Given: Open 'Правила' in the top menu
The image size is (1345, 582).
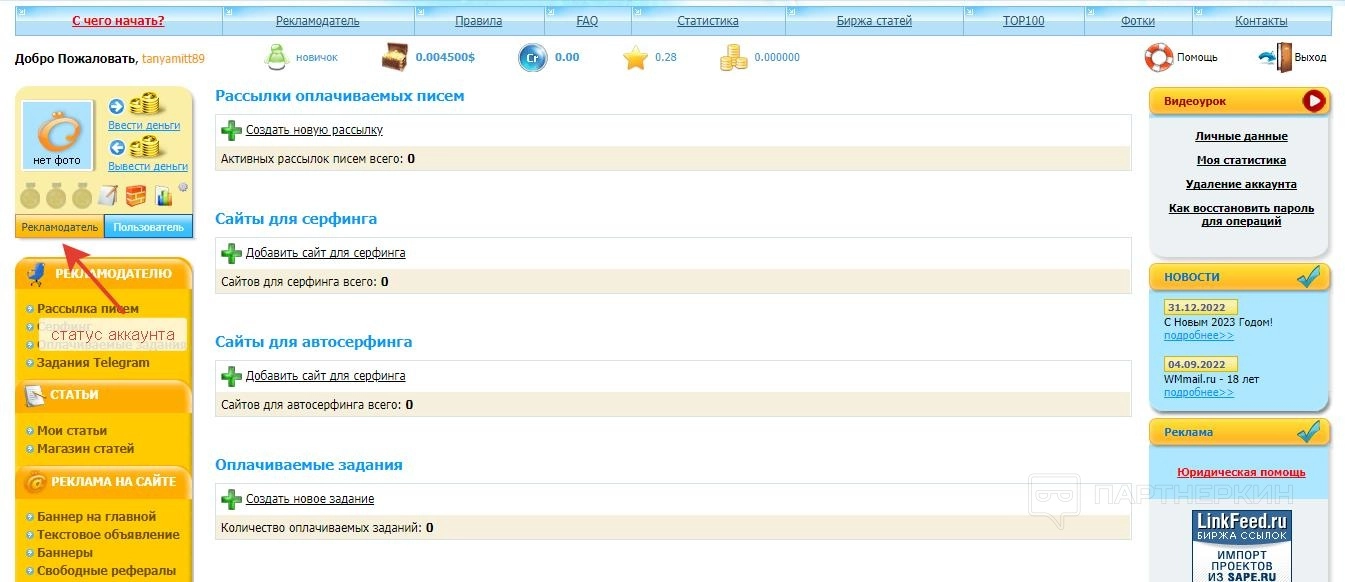Looking at the screenshot, I should [478, 20].
